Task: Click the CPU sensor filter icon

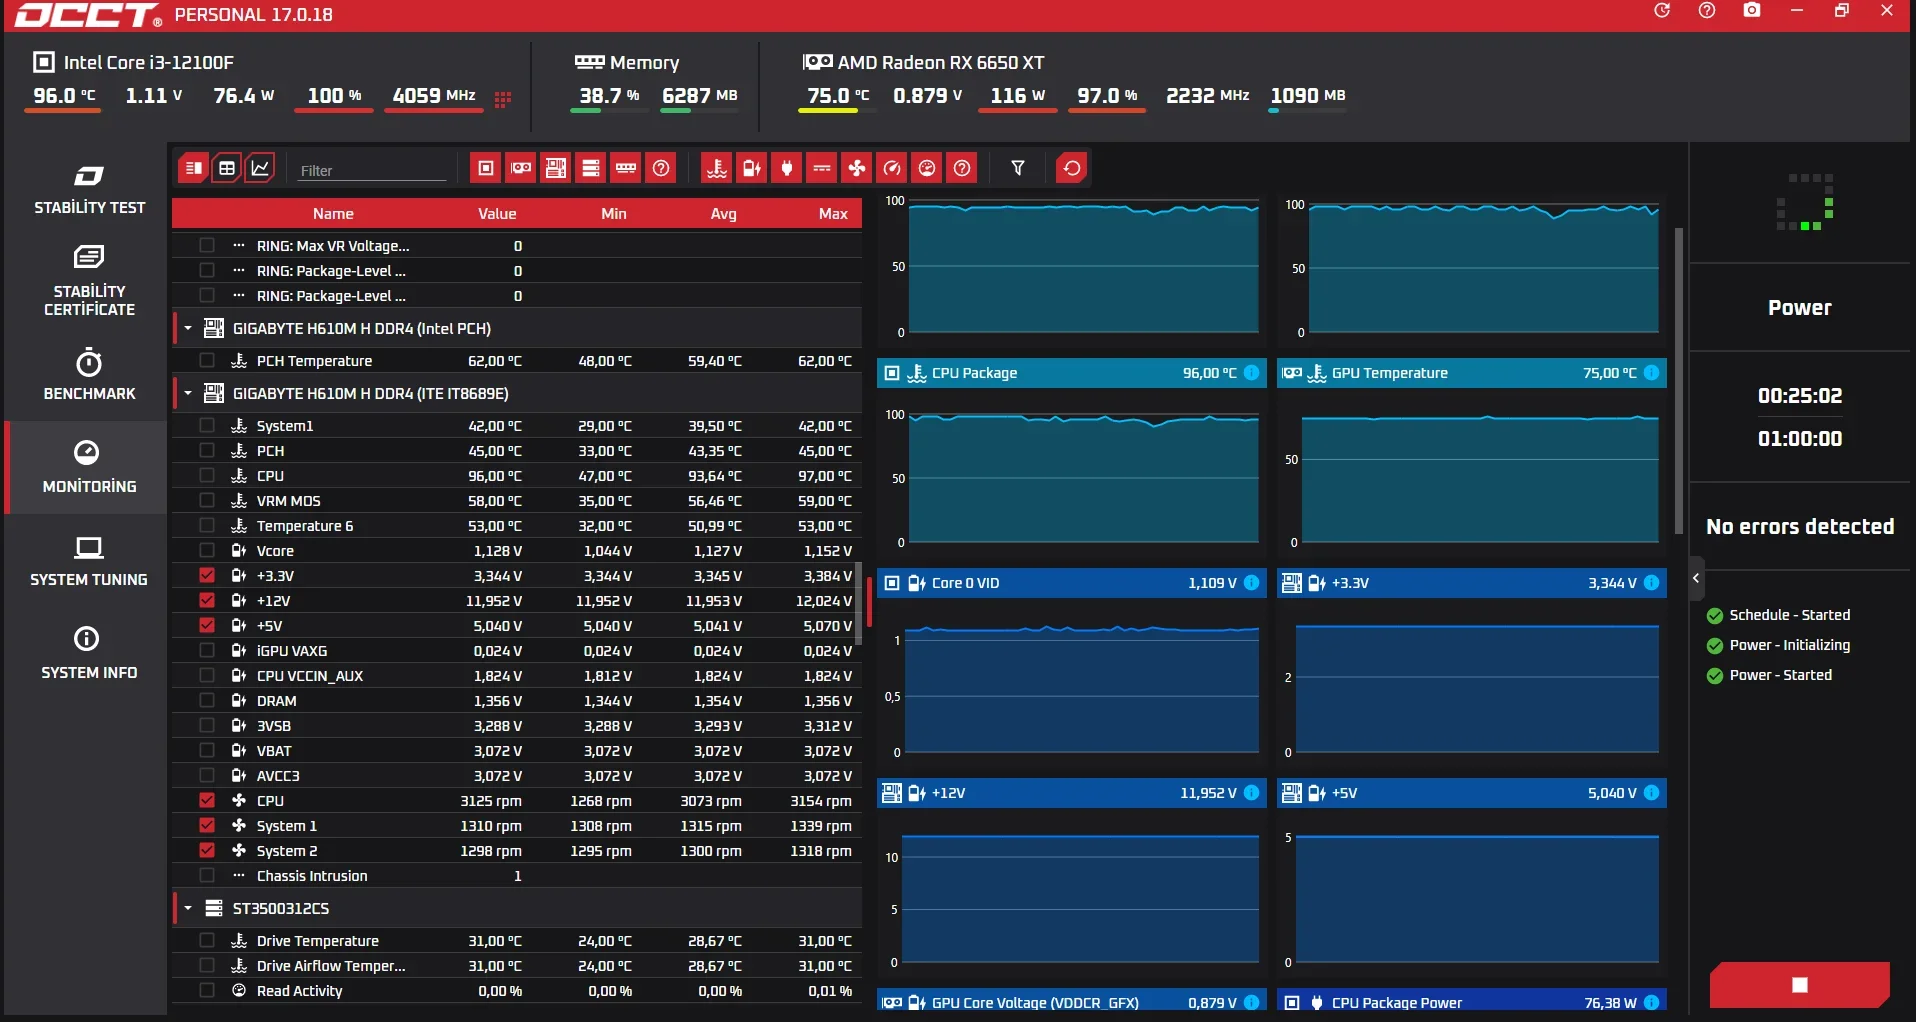Action: (486, 168)
